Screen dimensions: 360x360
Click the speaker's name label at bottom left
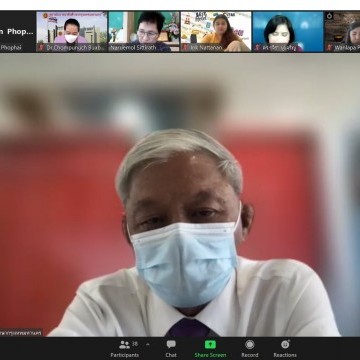pyautogui.click(x=21, y=333)
